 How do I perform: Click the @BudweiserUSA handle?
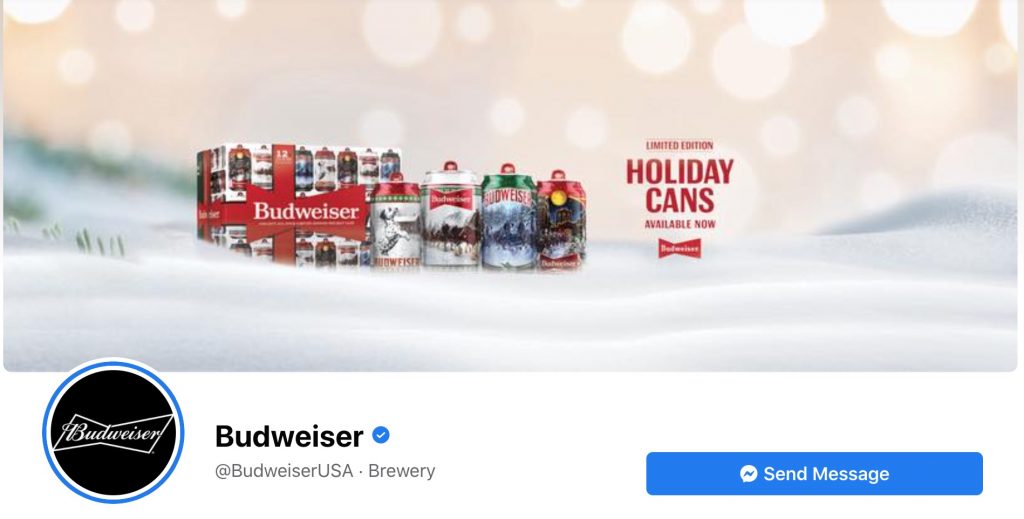284,471
